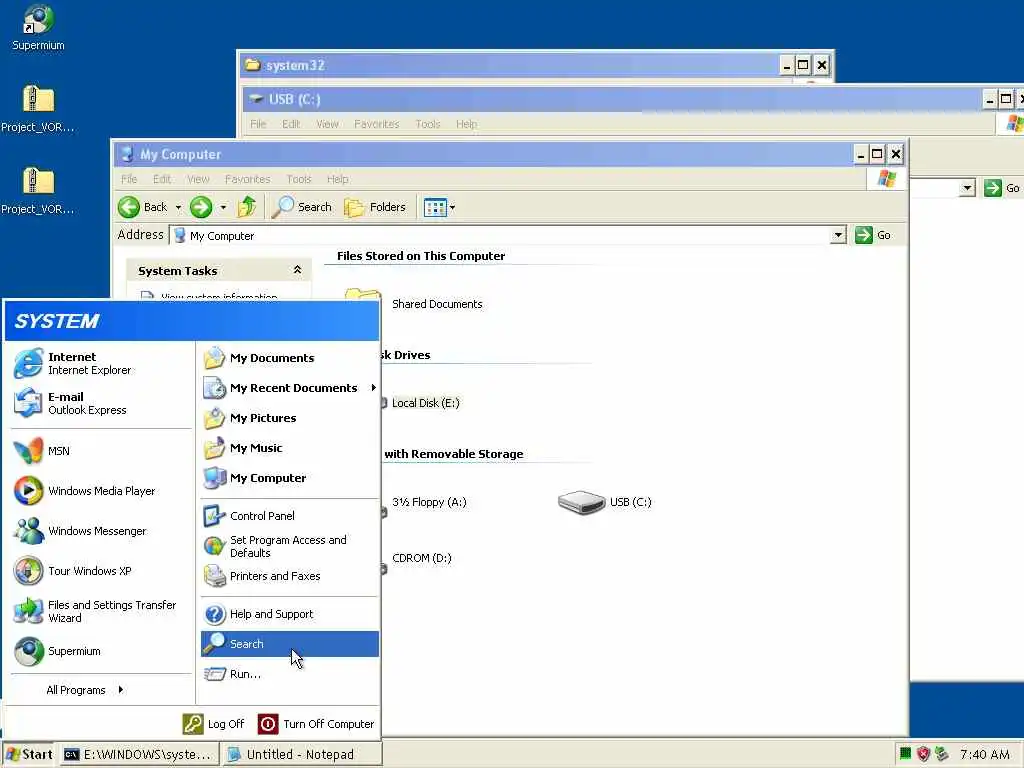The height and width of the screenshot is (768, 1024).
Task: Open Edit menu in My Computer
Action: [x=162, y=179]
